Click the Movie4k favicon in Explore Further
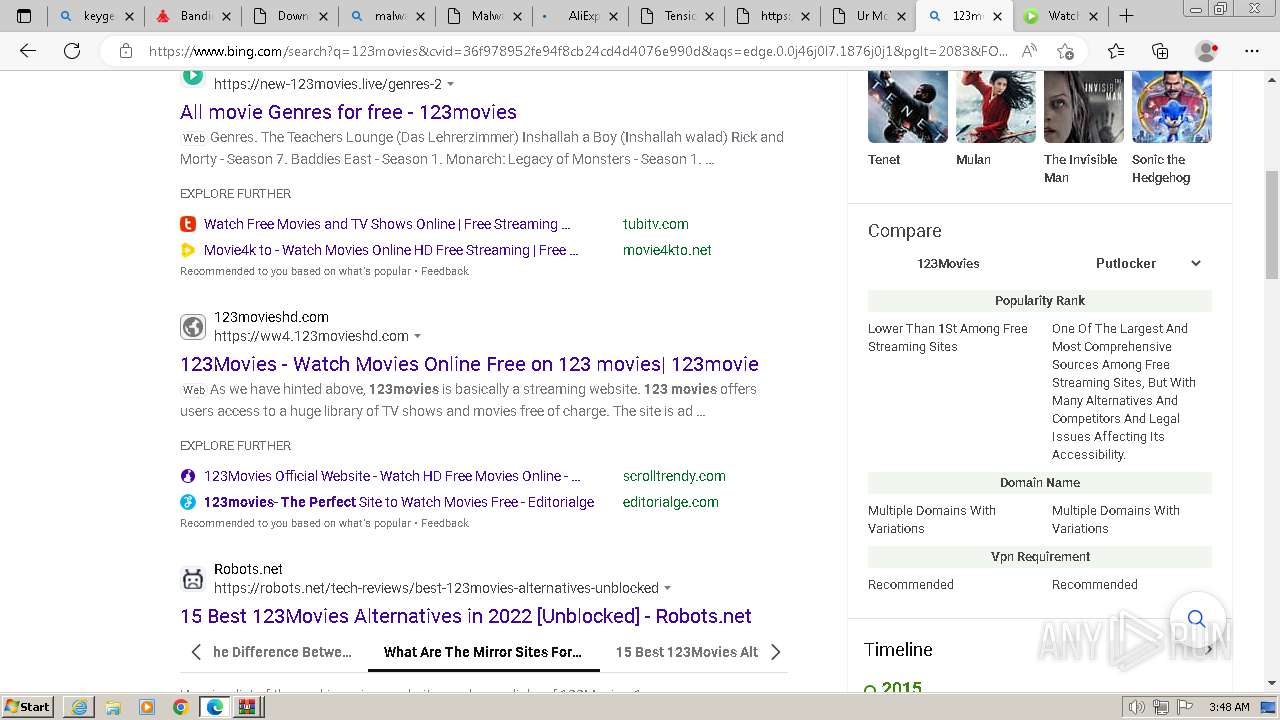This screenshot has height=720, width=1280. pyautogui.click(x=188, y=250)
